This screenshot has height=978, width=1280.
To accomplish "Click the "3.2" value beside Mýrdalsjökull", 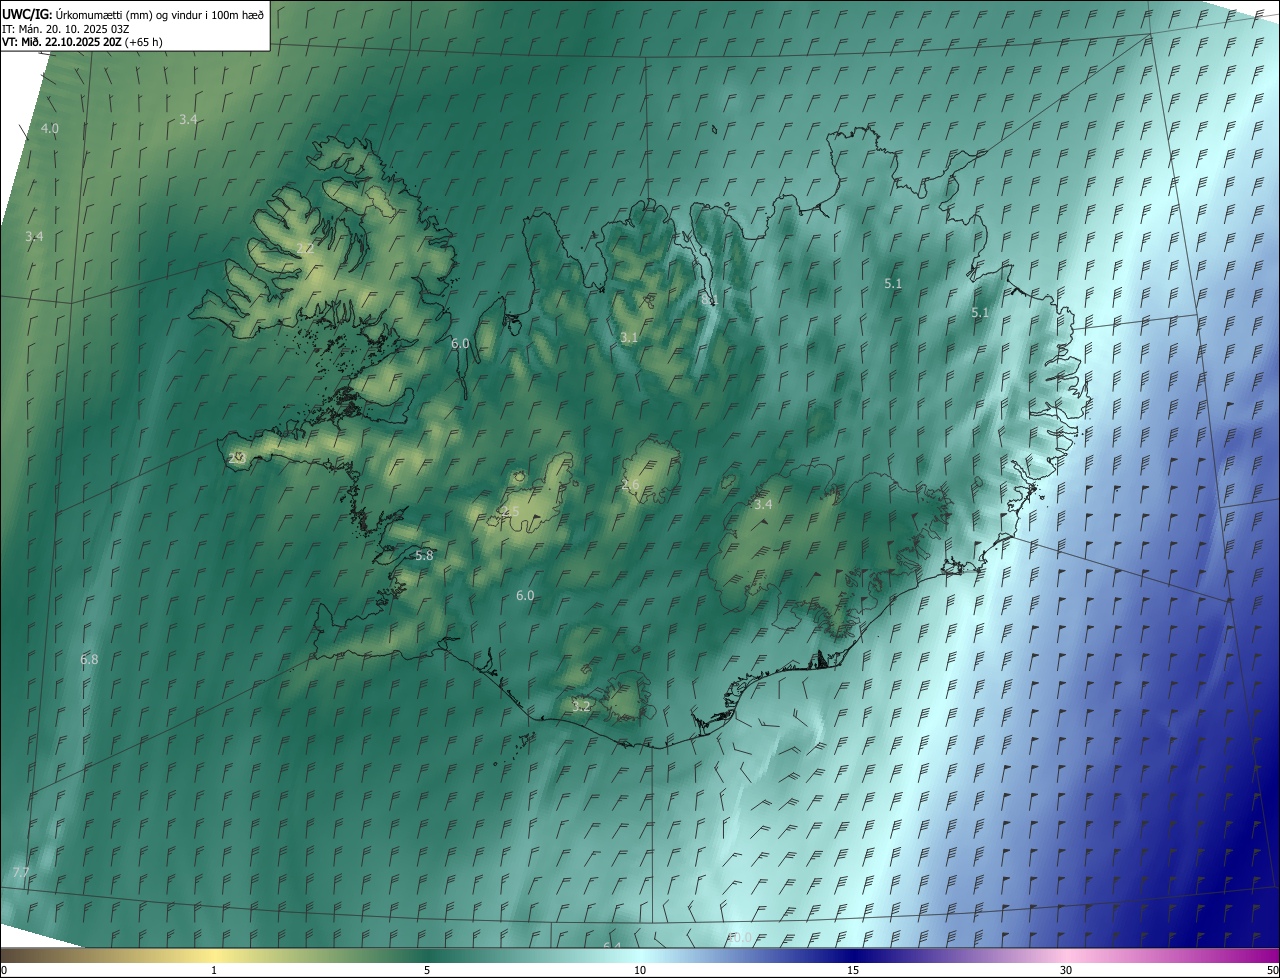I will pos(581,706).
